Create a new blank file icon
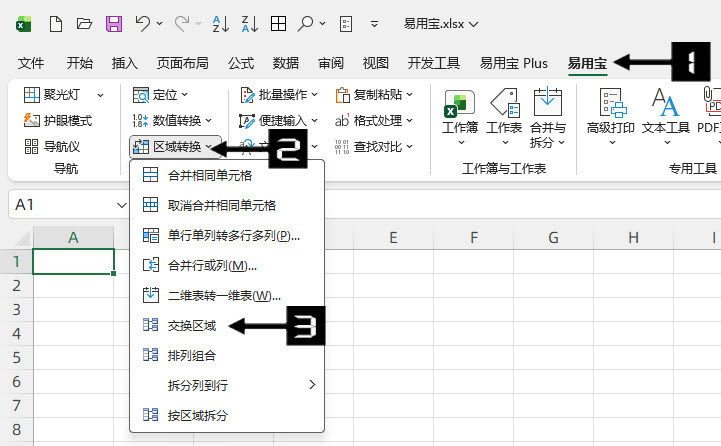 55,23
